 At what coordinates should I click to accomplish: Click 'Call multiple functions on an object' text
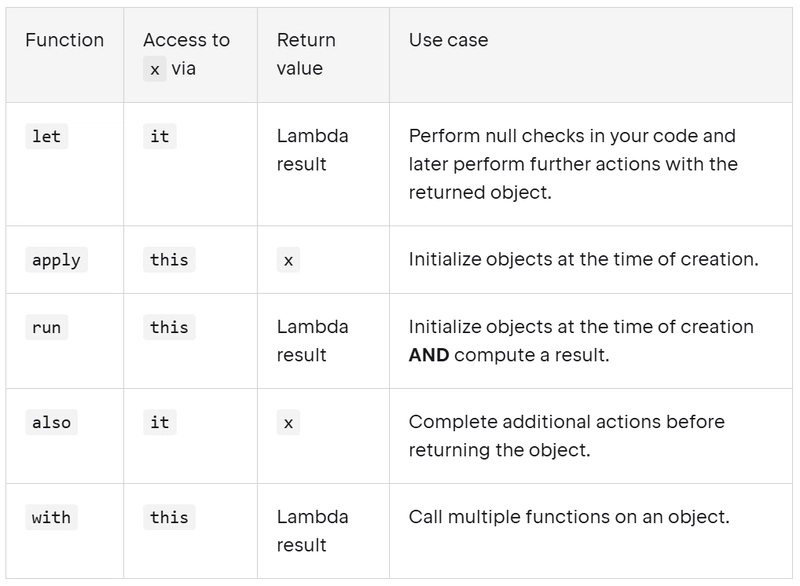[x=569, y=517]
